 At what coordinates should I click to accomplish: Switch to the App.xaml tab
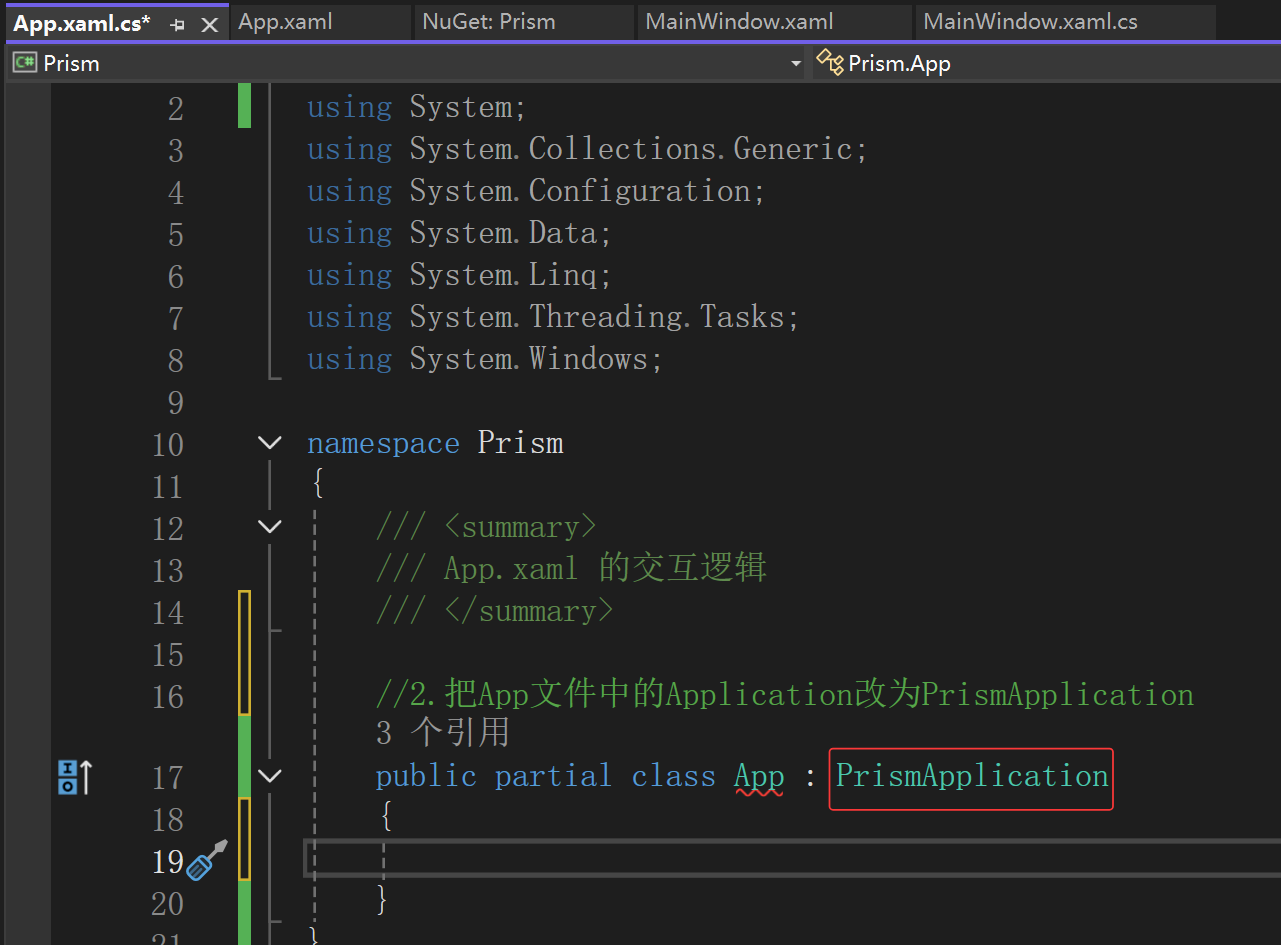(x=285, y=21)
